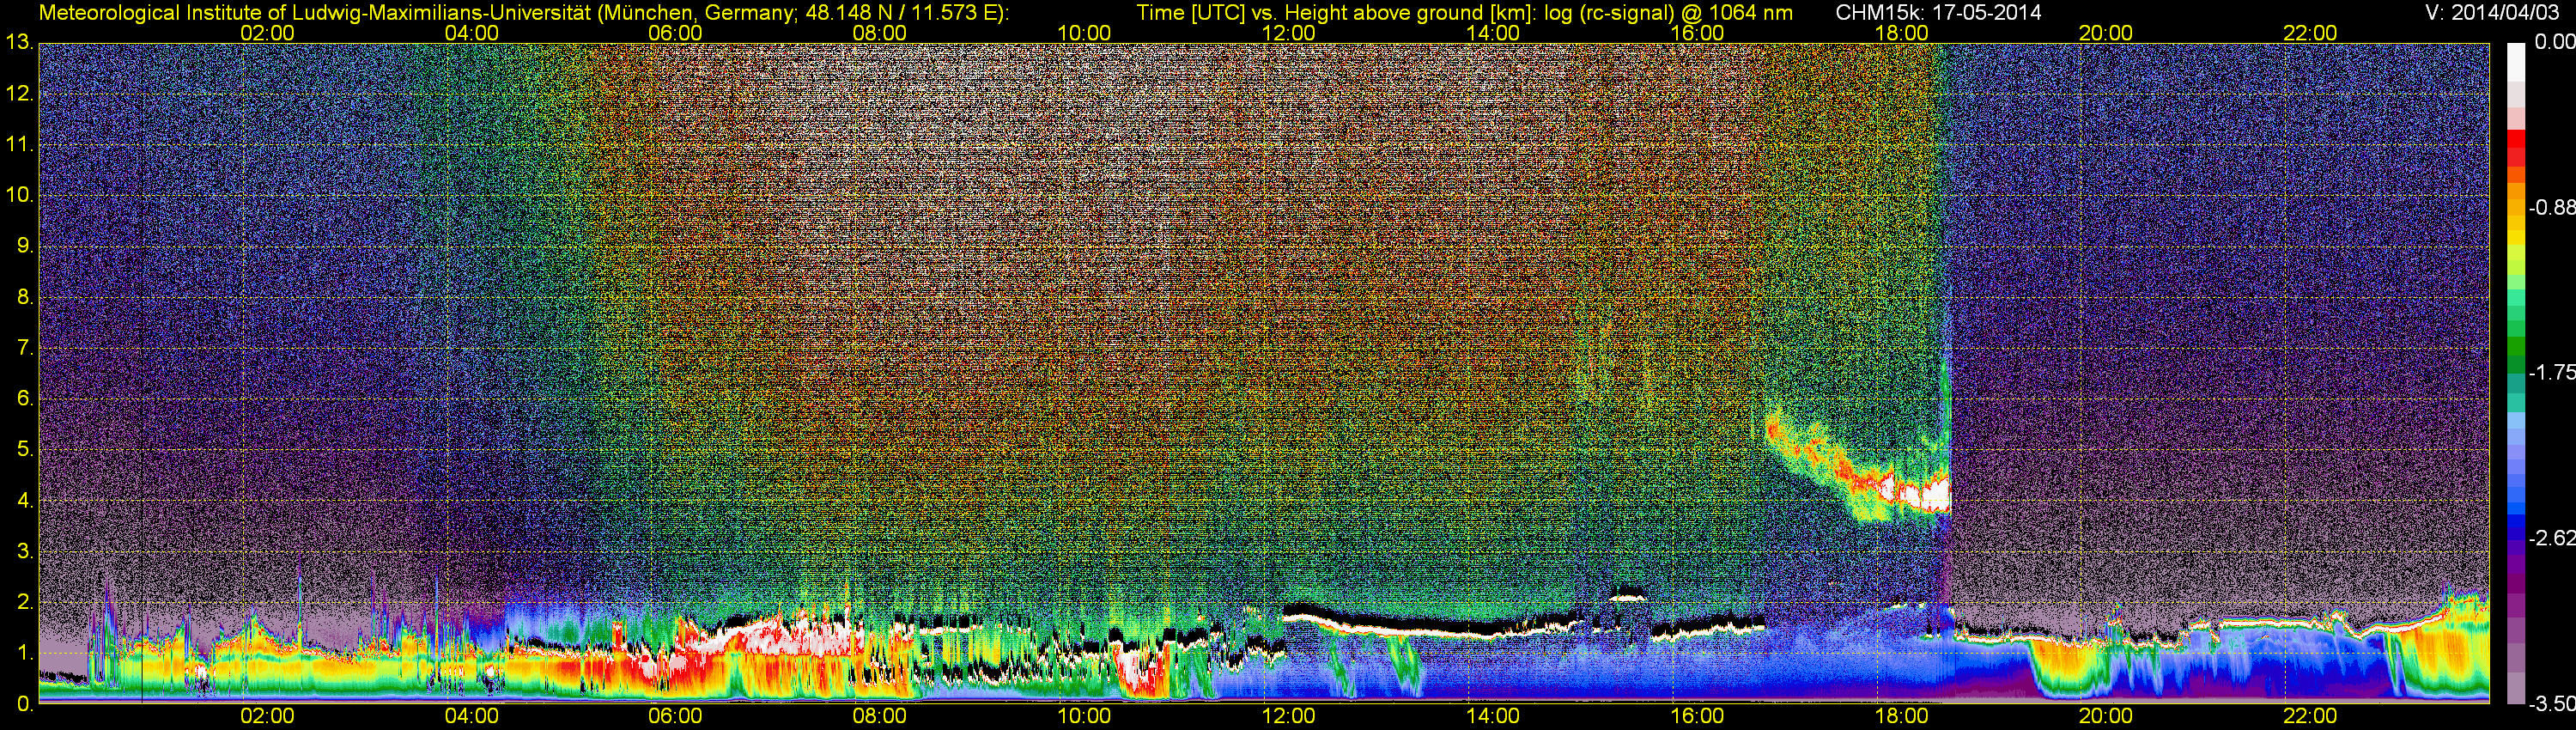Image resolution: width=2576 pixels, height=730 pixels.
Task: Pick the yellow segment of the colorbar
Action: point(2515,238)
